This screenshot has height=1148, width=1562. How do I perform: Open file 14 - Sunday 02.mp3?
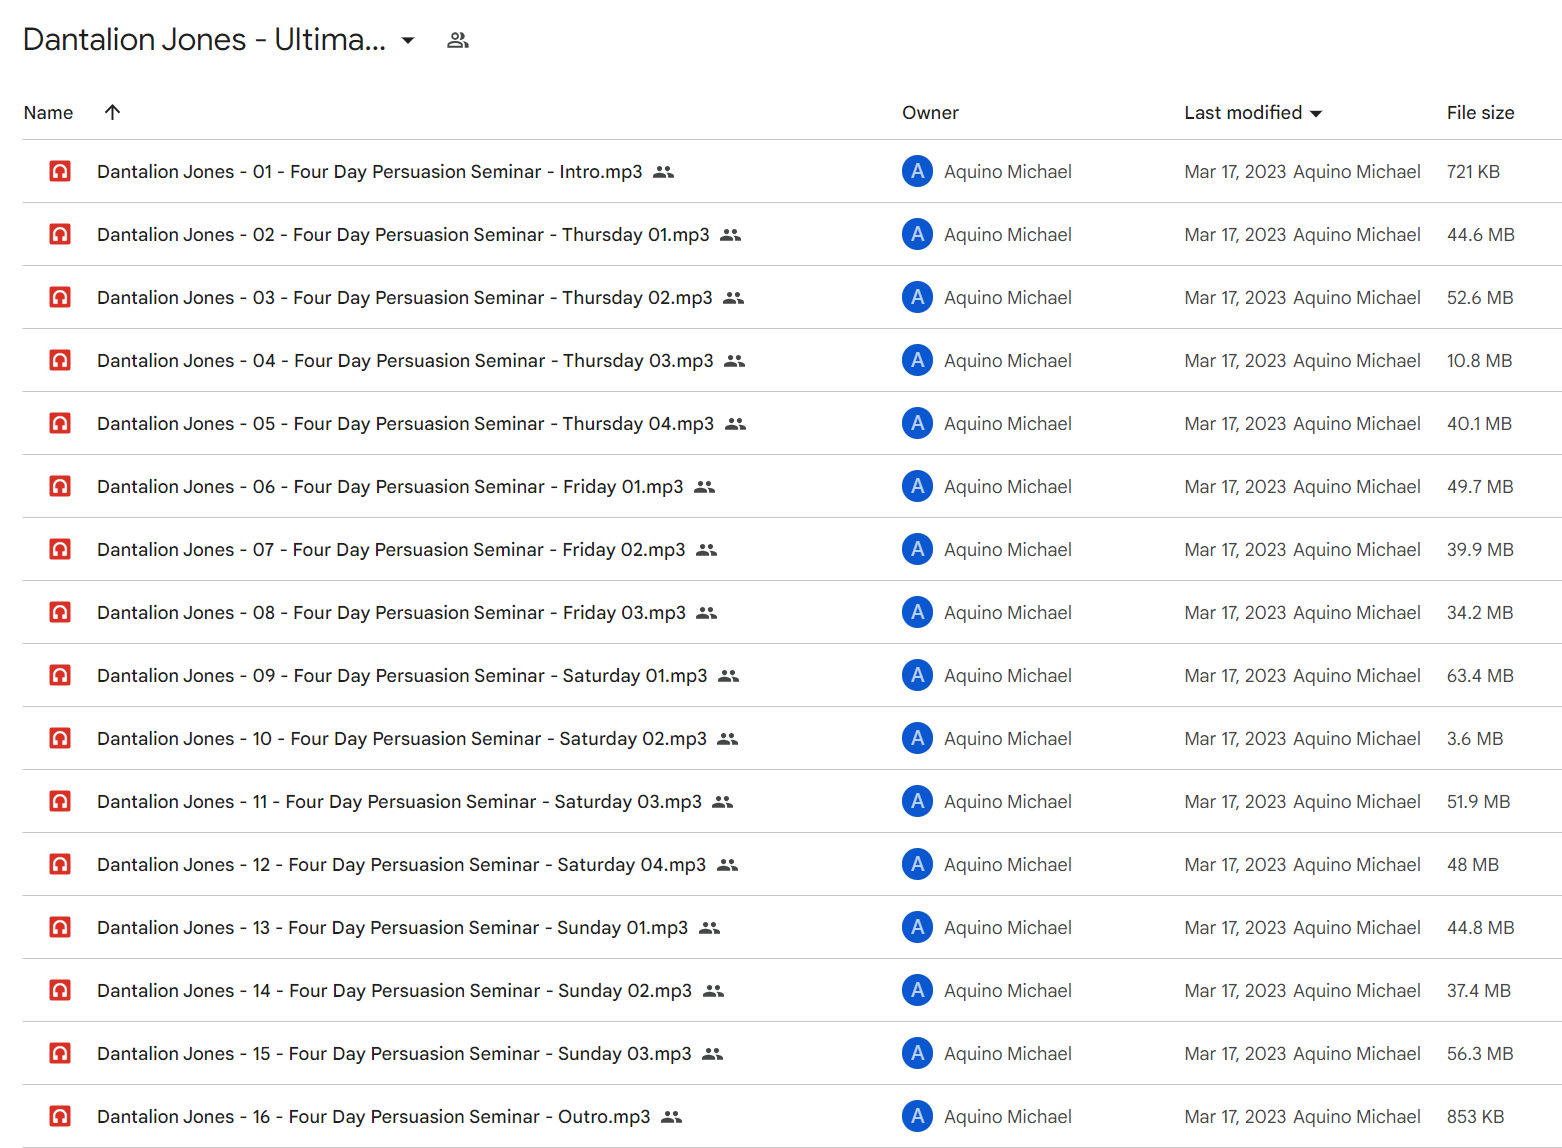(394, 991)
